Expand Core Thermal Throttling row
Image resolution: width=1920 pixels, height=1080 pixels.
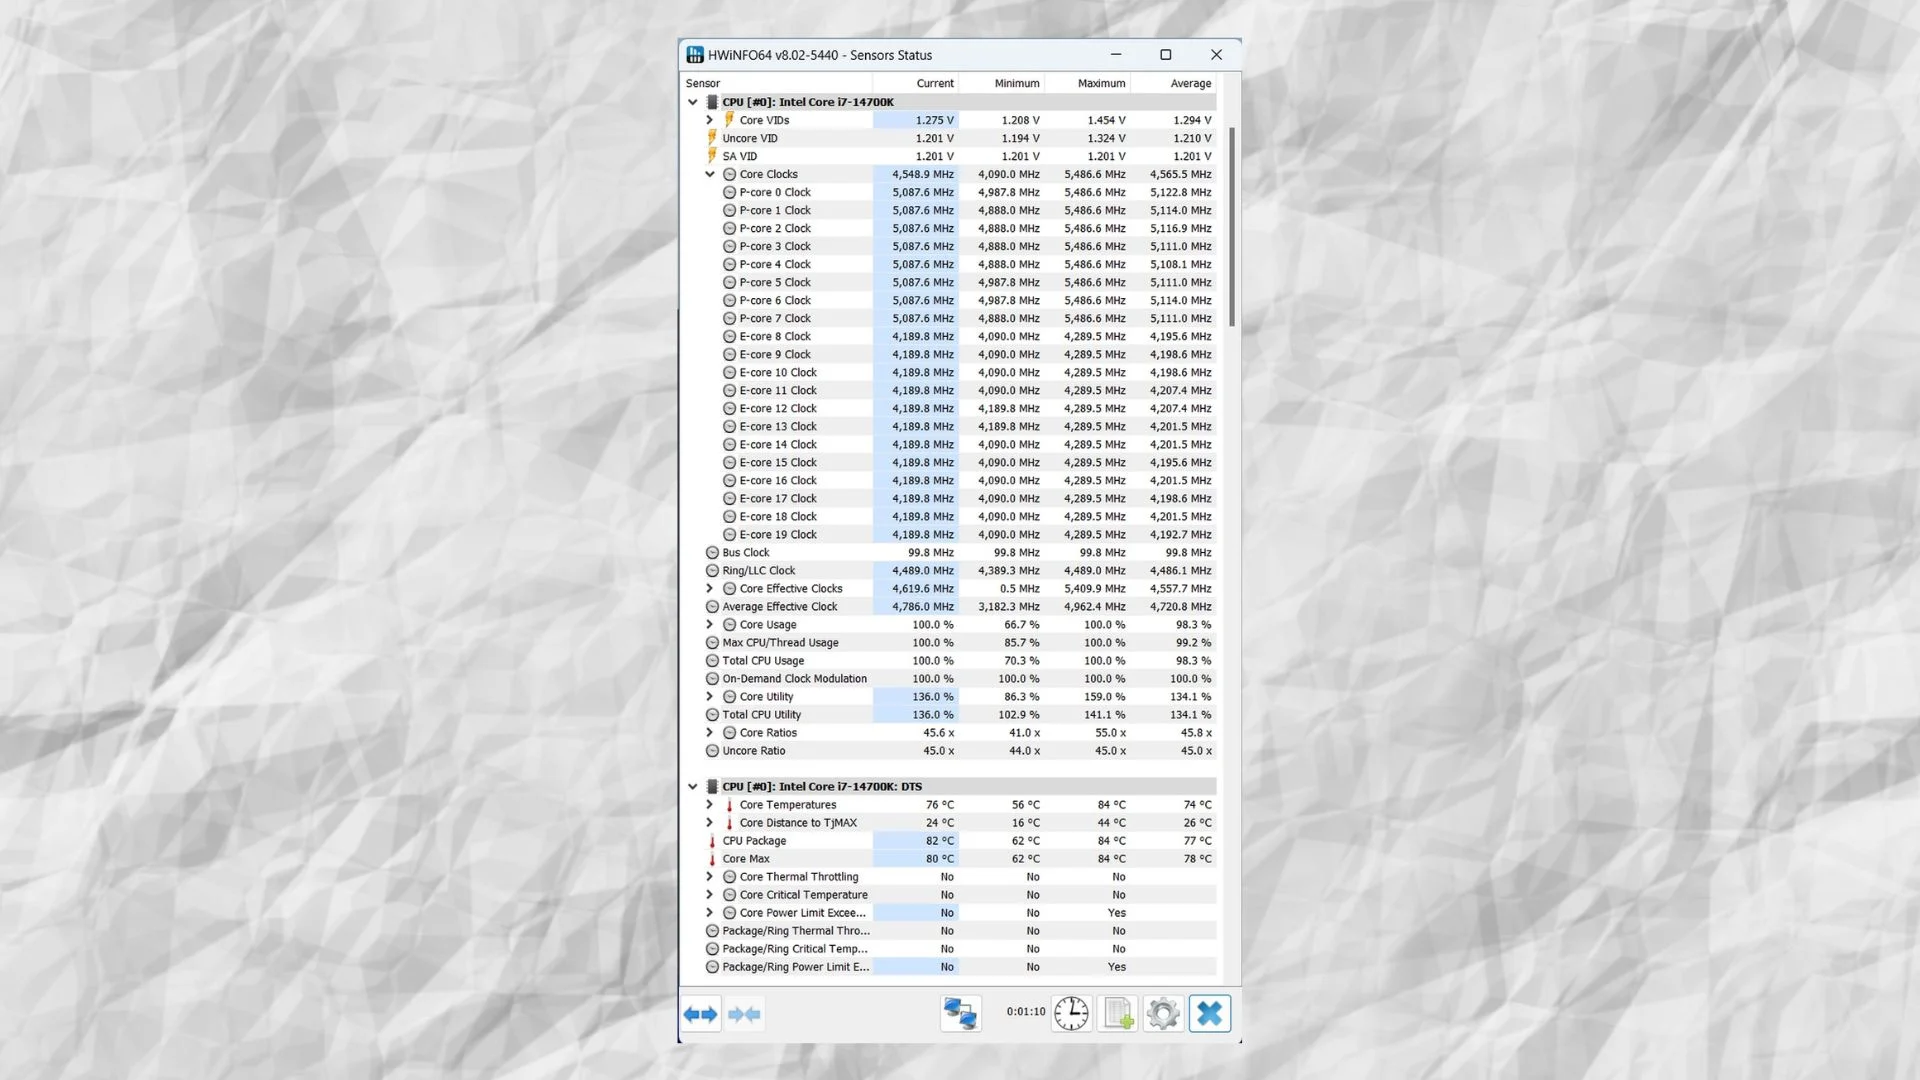709,877
